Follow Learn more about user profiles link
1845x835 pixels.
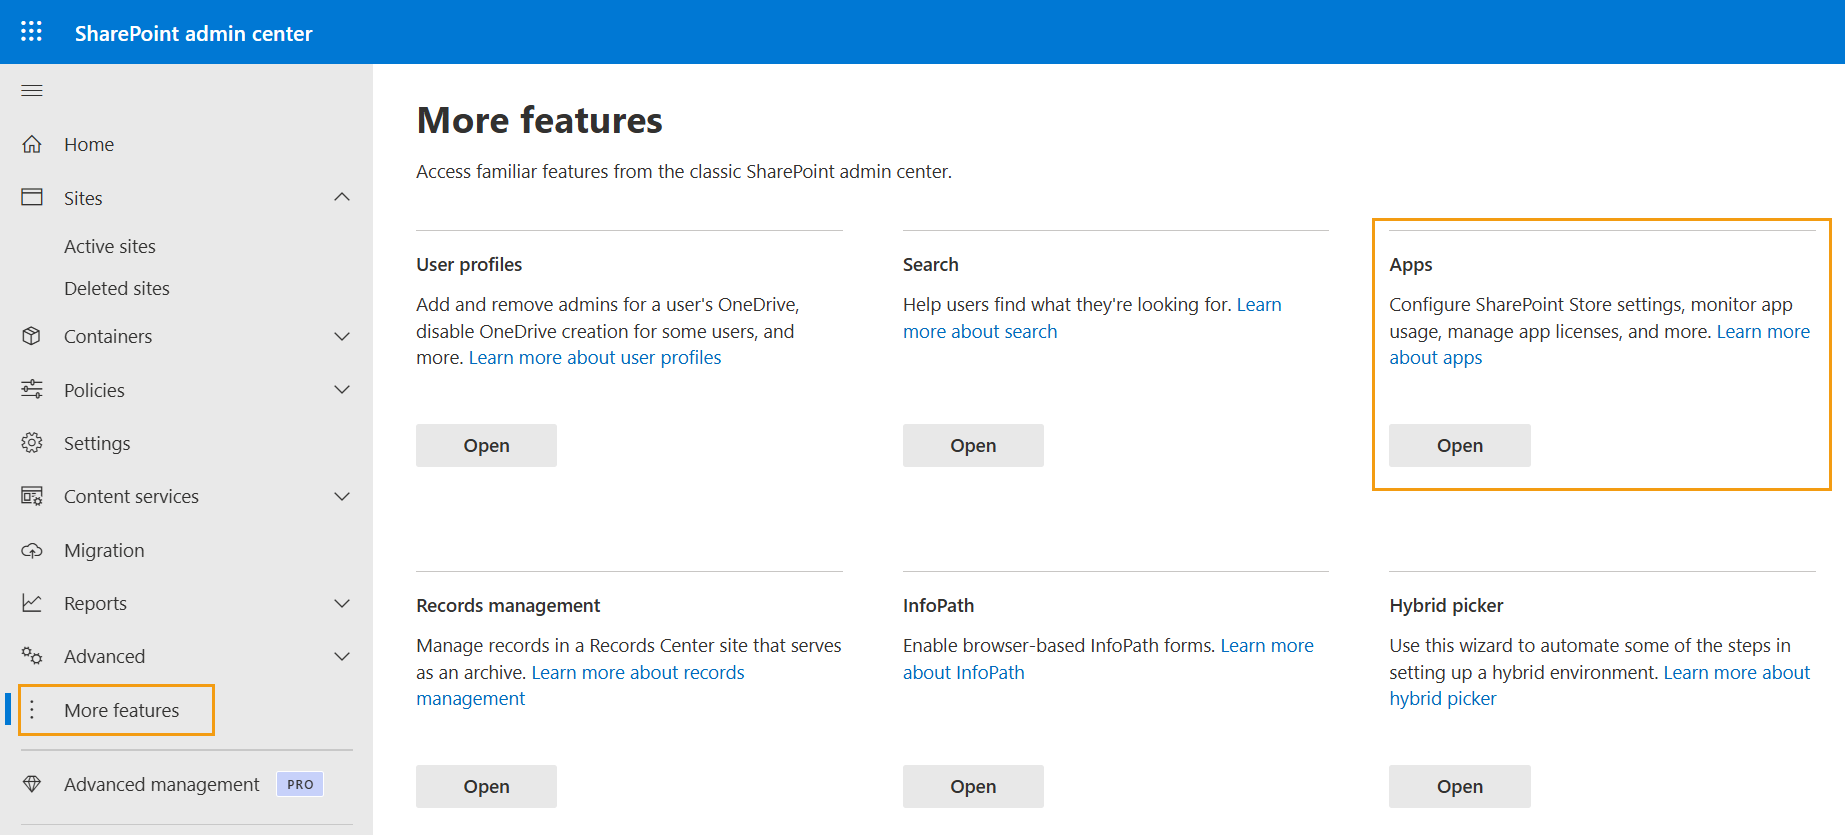tap(595, 358)
